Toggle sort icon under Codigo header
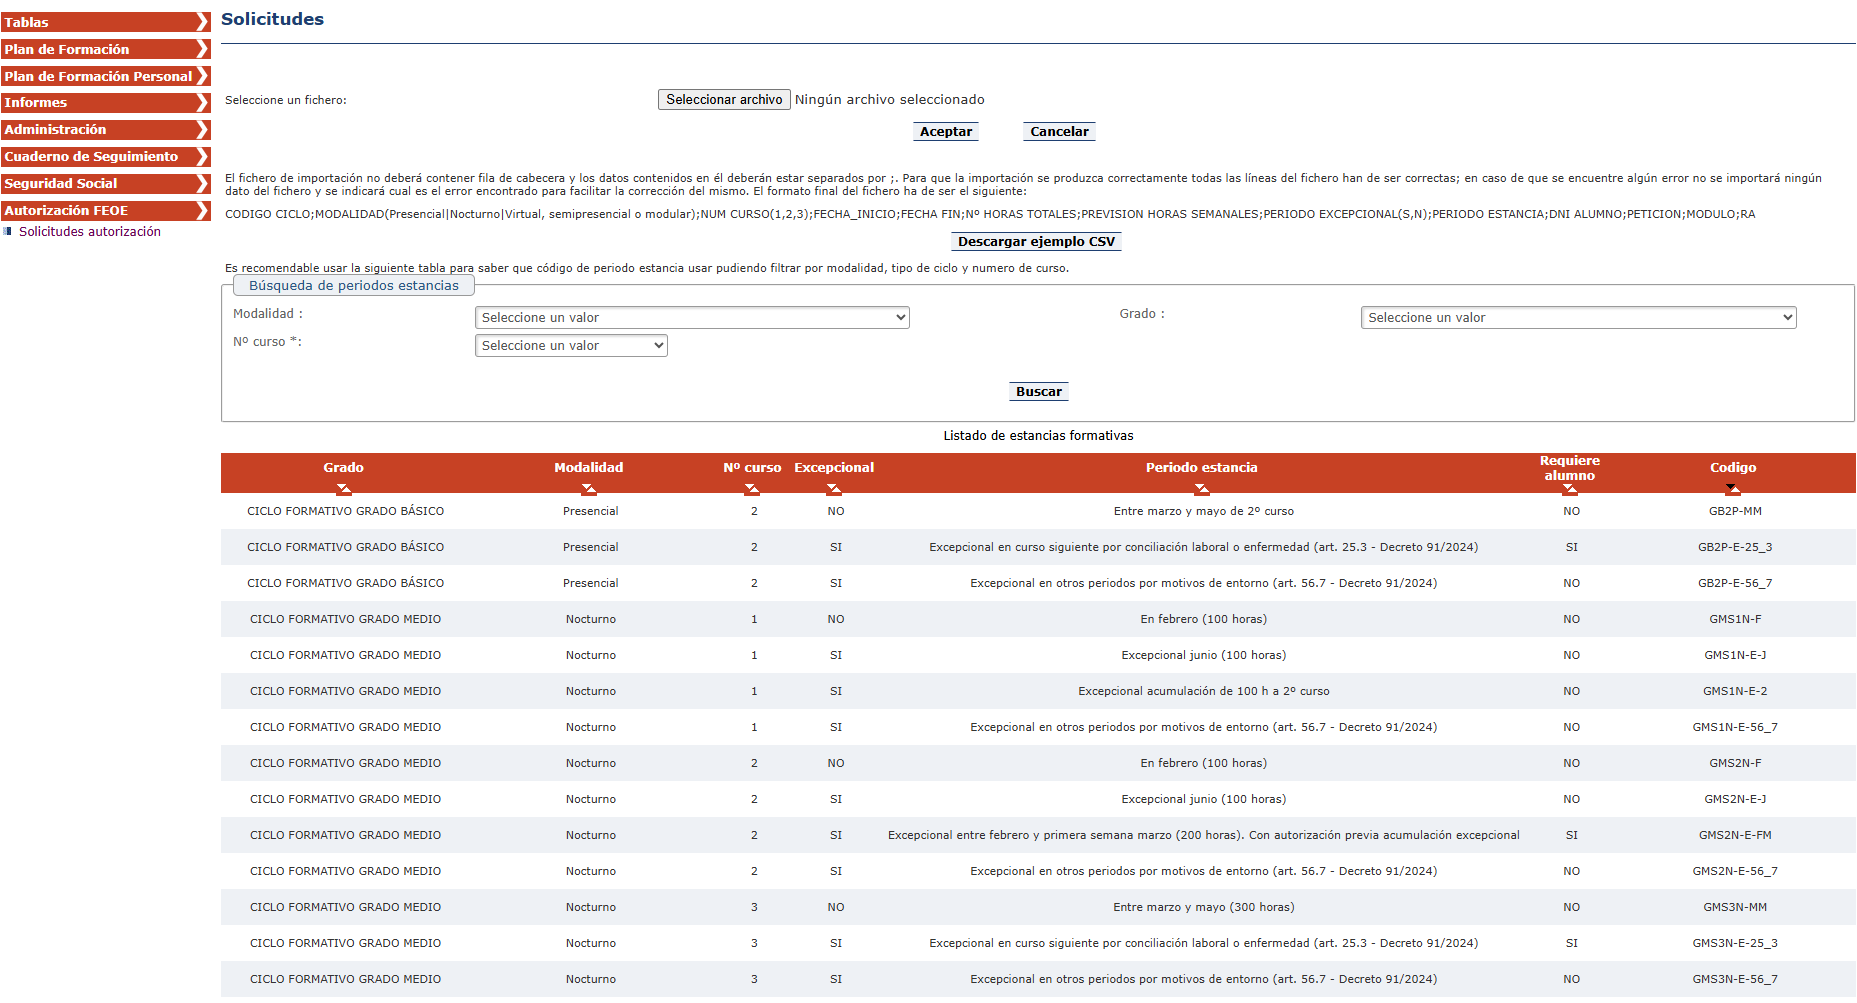This screenshot has height=1003, width=1857. tap(1732, 489)
